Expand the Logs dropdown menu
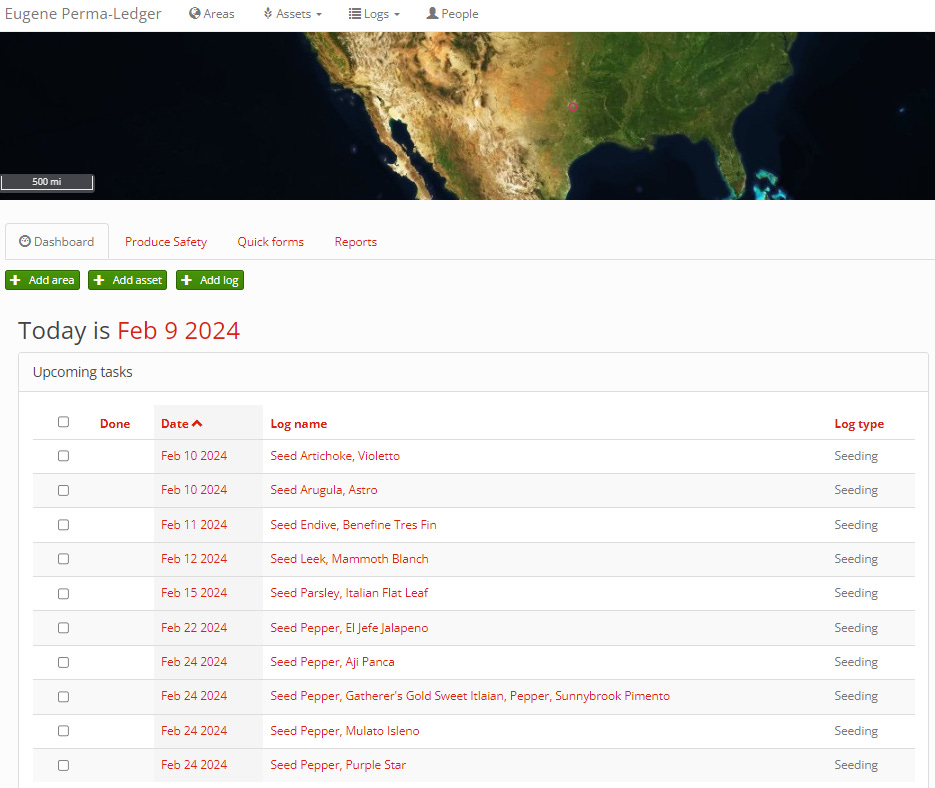 click(x=374, y=14)
